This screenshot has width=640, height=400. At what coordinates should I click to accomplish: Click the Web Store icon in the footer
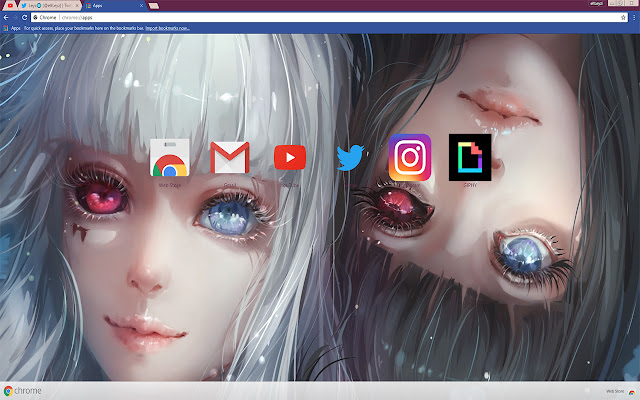coord(631,391)
